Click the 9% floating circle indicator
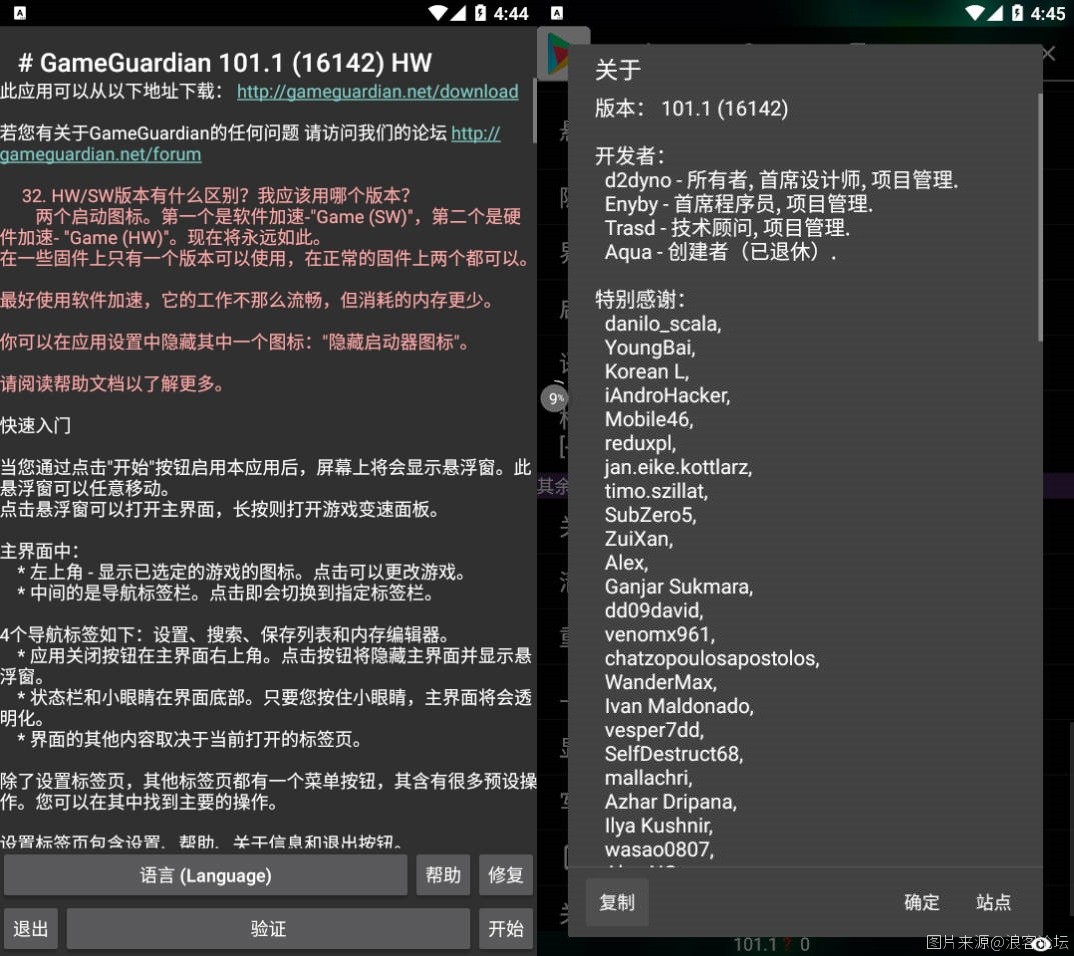 tap(555, 398)
